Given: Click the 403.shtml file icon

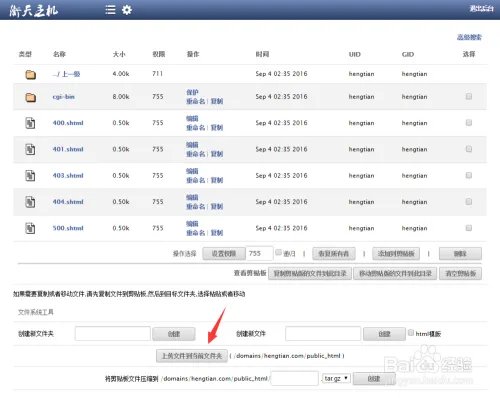Looking at the screenshot, I should [30, 176].
